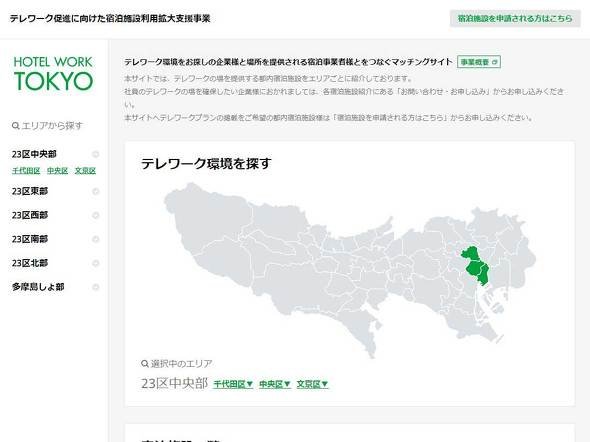
Task: Expand the 23区東部 sidebar section
Action: 96,191
